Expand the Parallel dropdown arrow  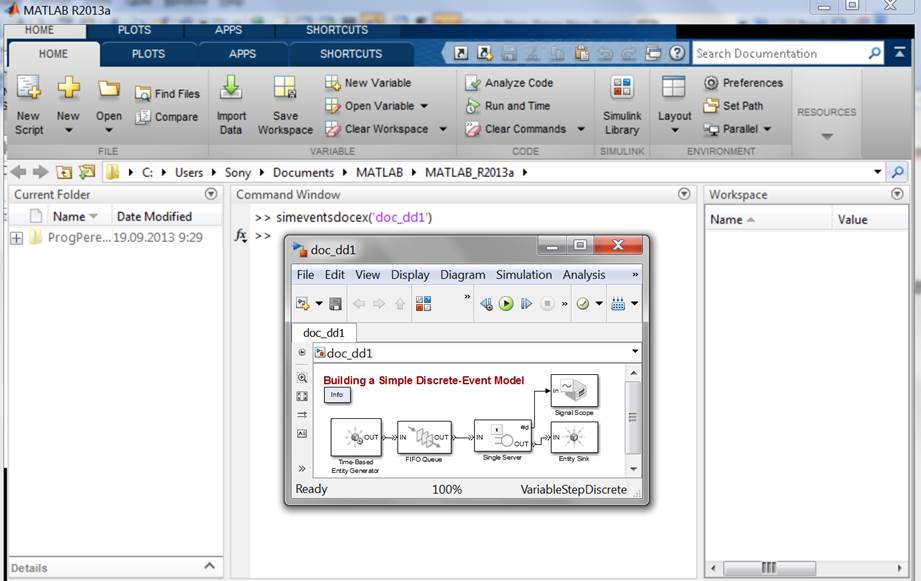[x=767, y=129]
